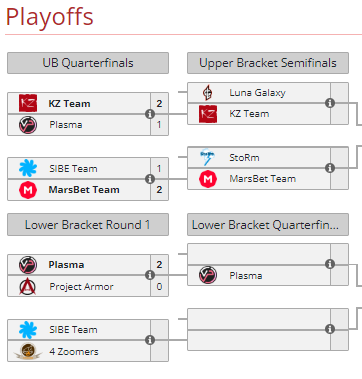This screenshot has width=362, height=379.
Task: Select the Lower Bracket Round 1 header
Action: pos(88,225)
